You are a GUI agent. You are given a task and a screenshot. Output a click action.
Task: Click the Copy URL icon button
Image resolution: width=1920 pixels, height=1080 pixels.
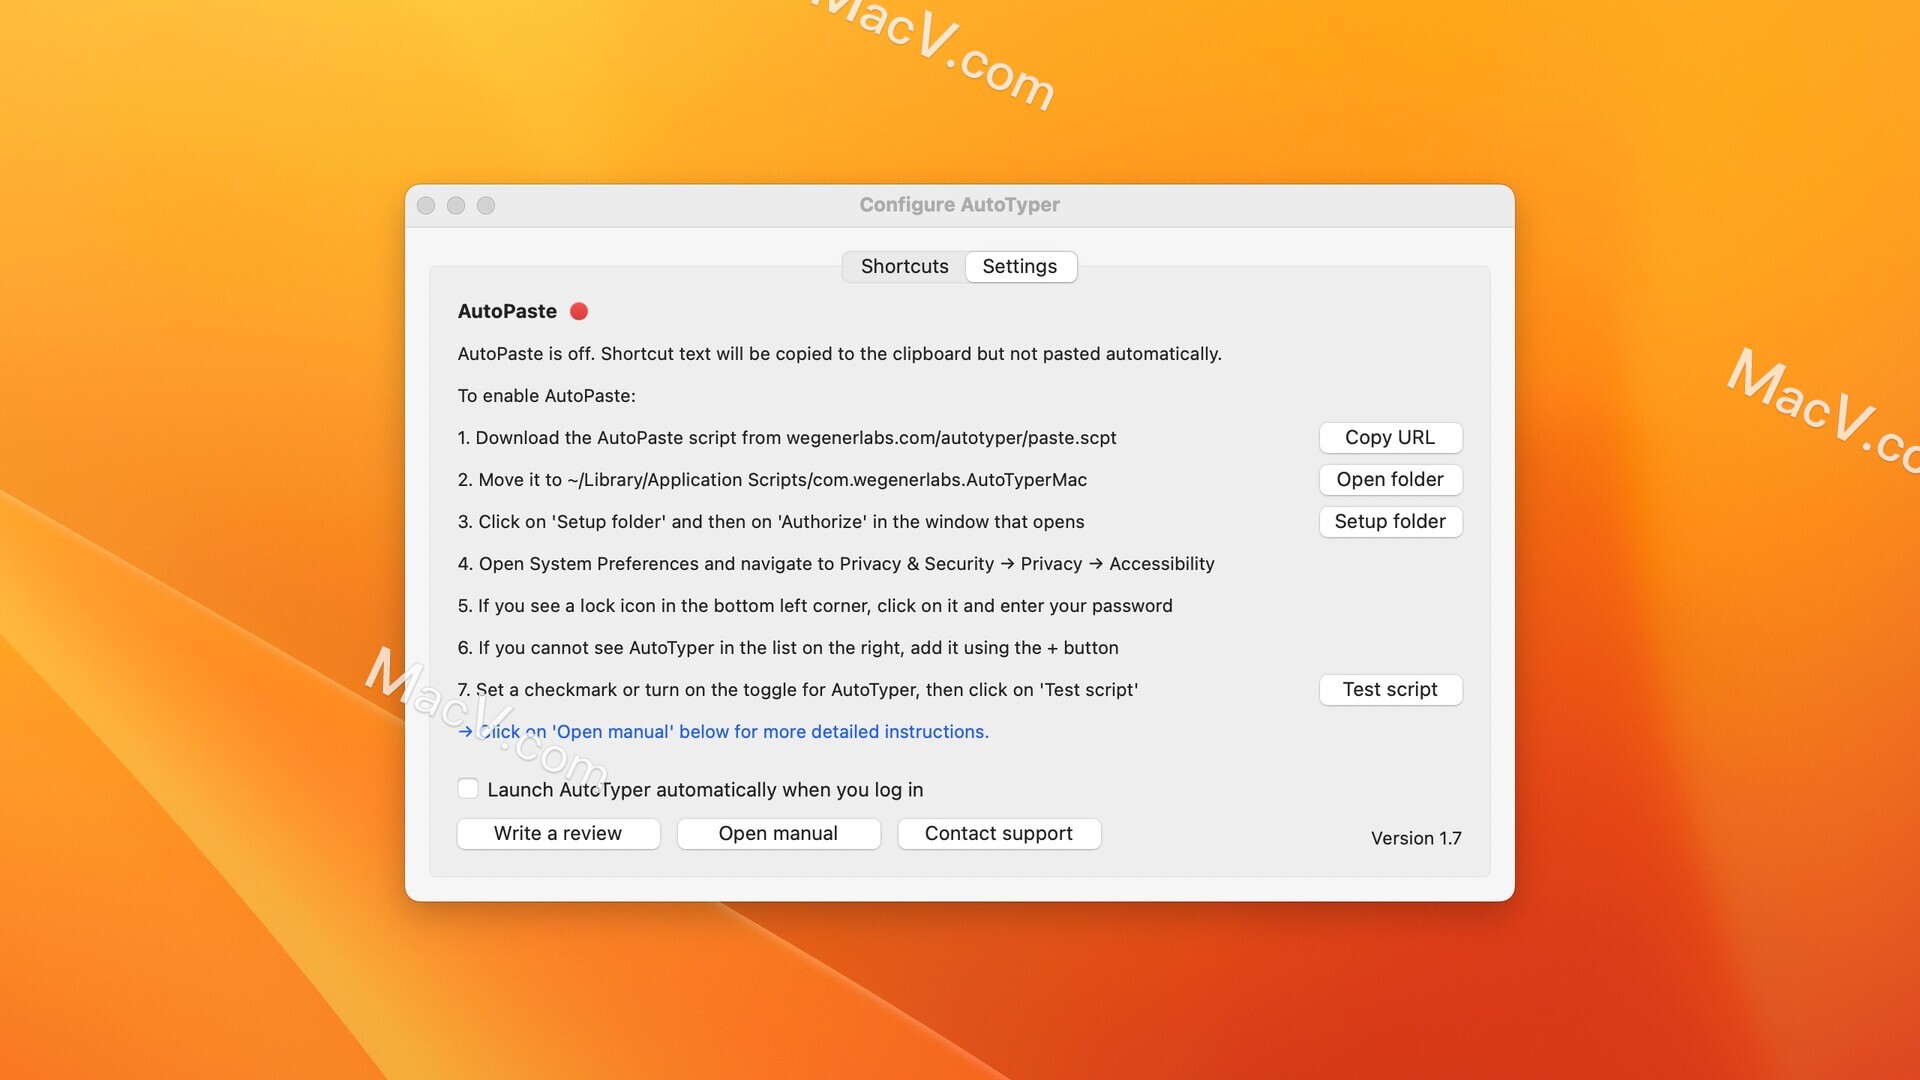(x=1390, y=436)
